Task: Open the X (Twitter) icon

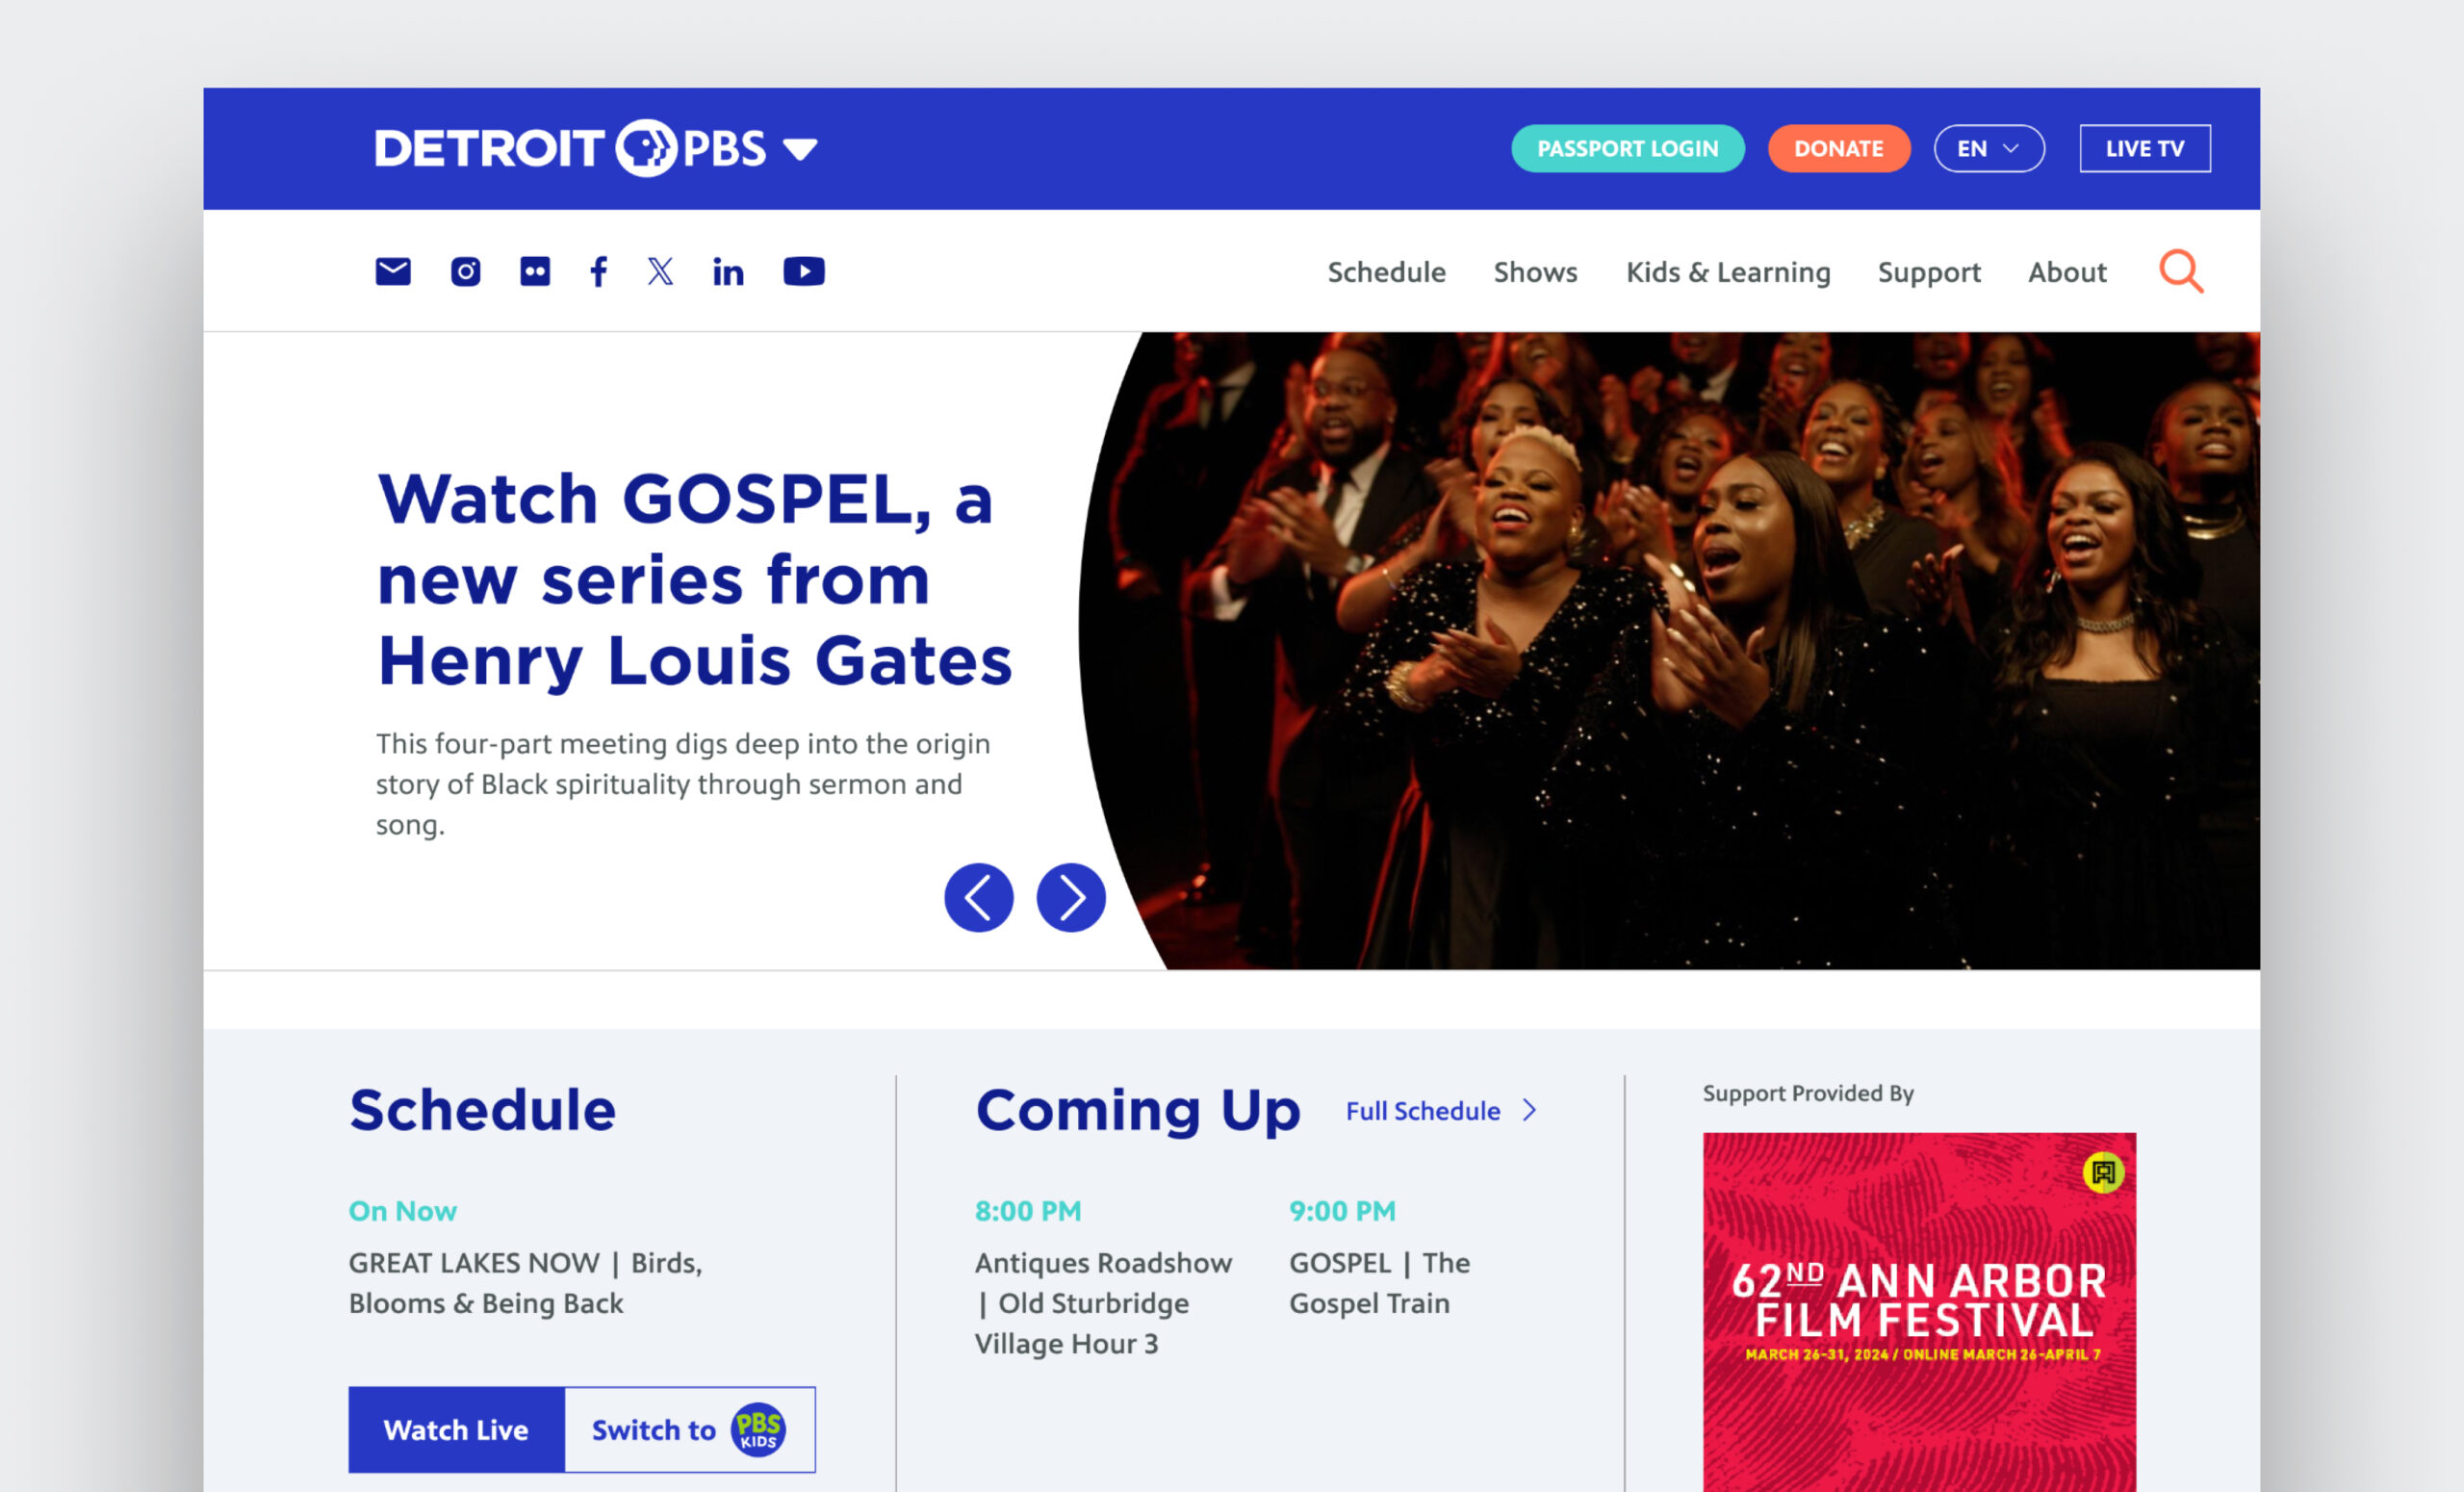Action: pyautogui.click(x=660, y=271)
